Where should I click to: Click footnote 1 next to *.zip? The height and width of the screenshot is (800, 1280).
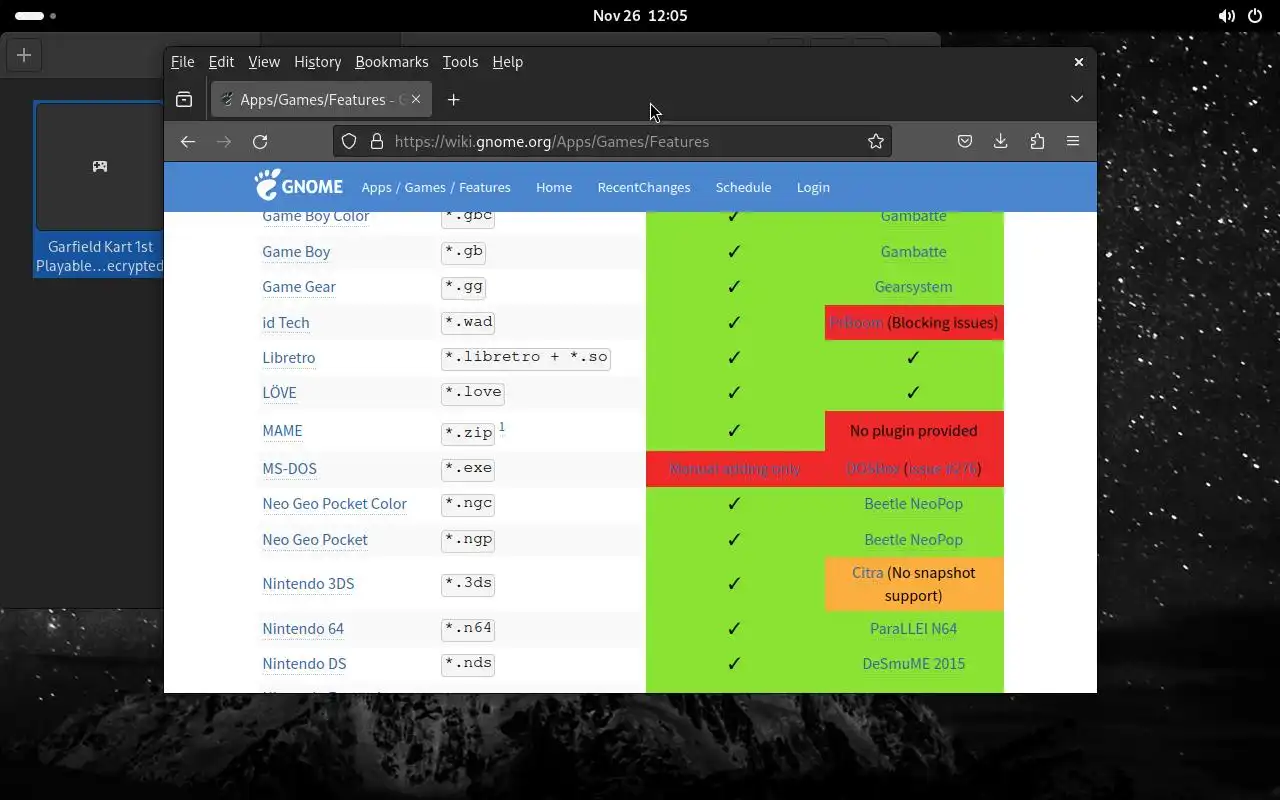[502, 427]
